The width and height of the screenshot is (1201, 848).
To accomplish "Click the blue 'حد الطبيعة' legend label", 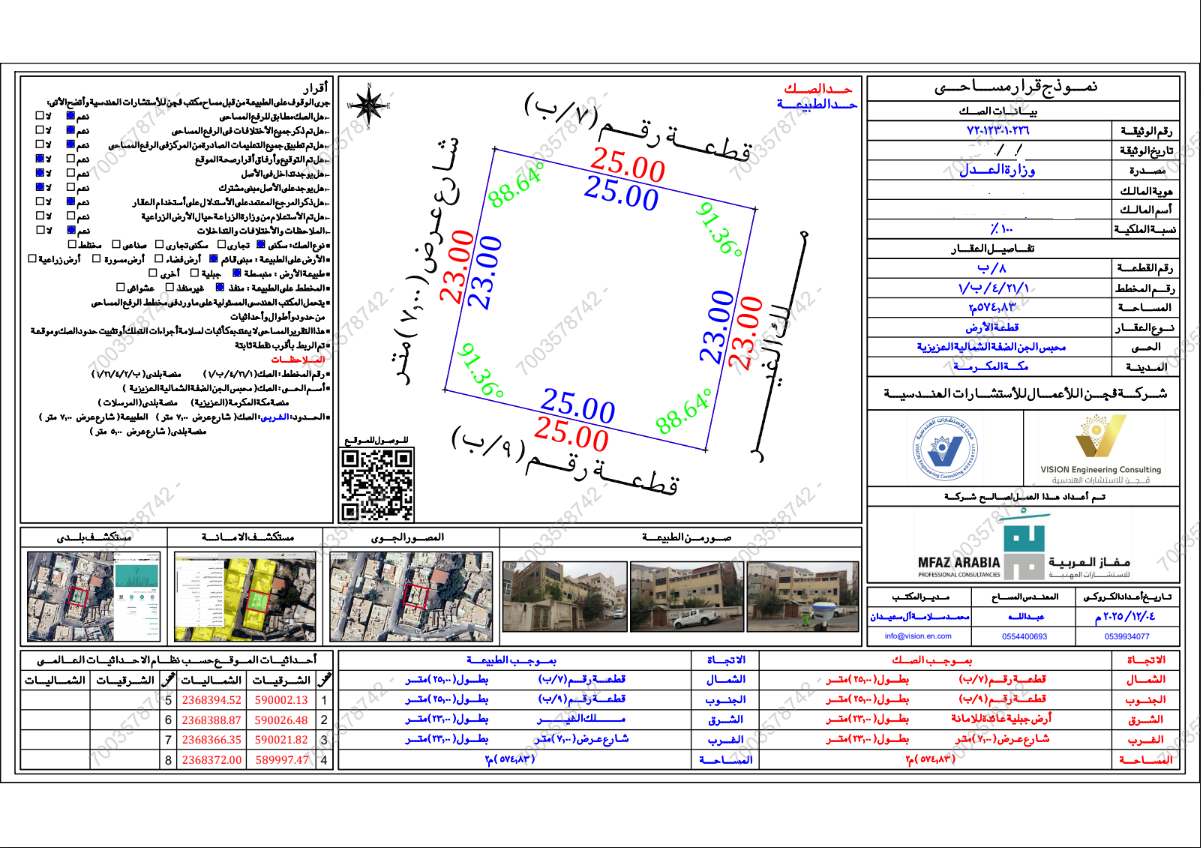I will [819, 103].
